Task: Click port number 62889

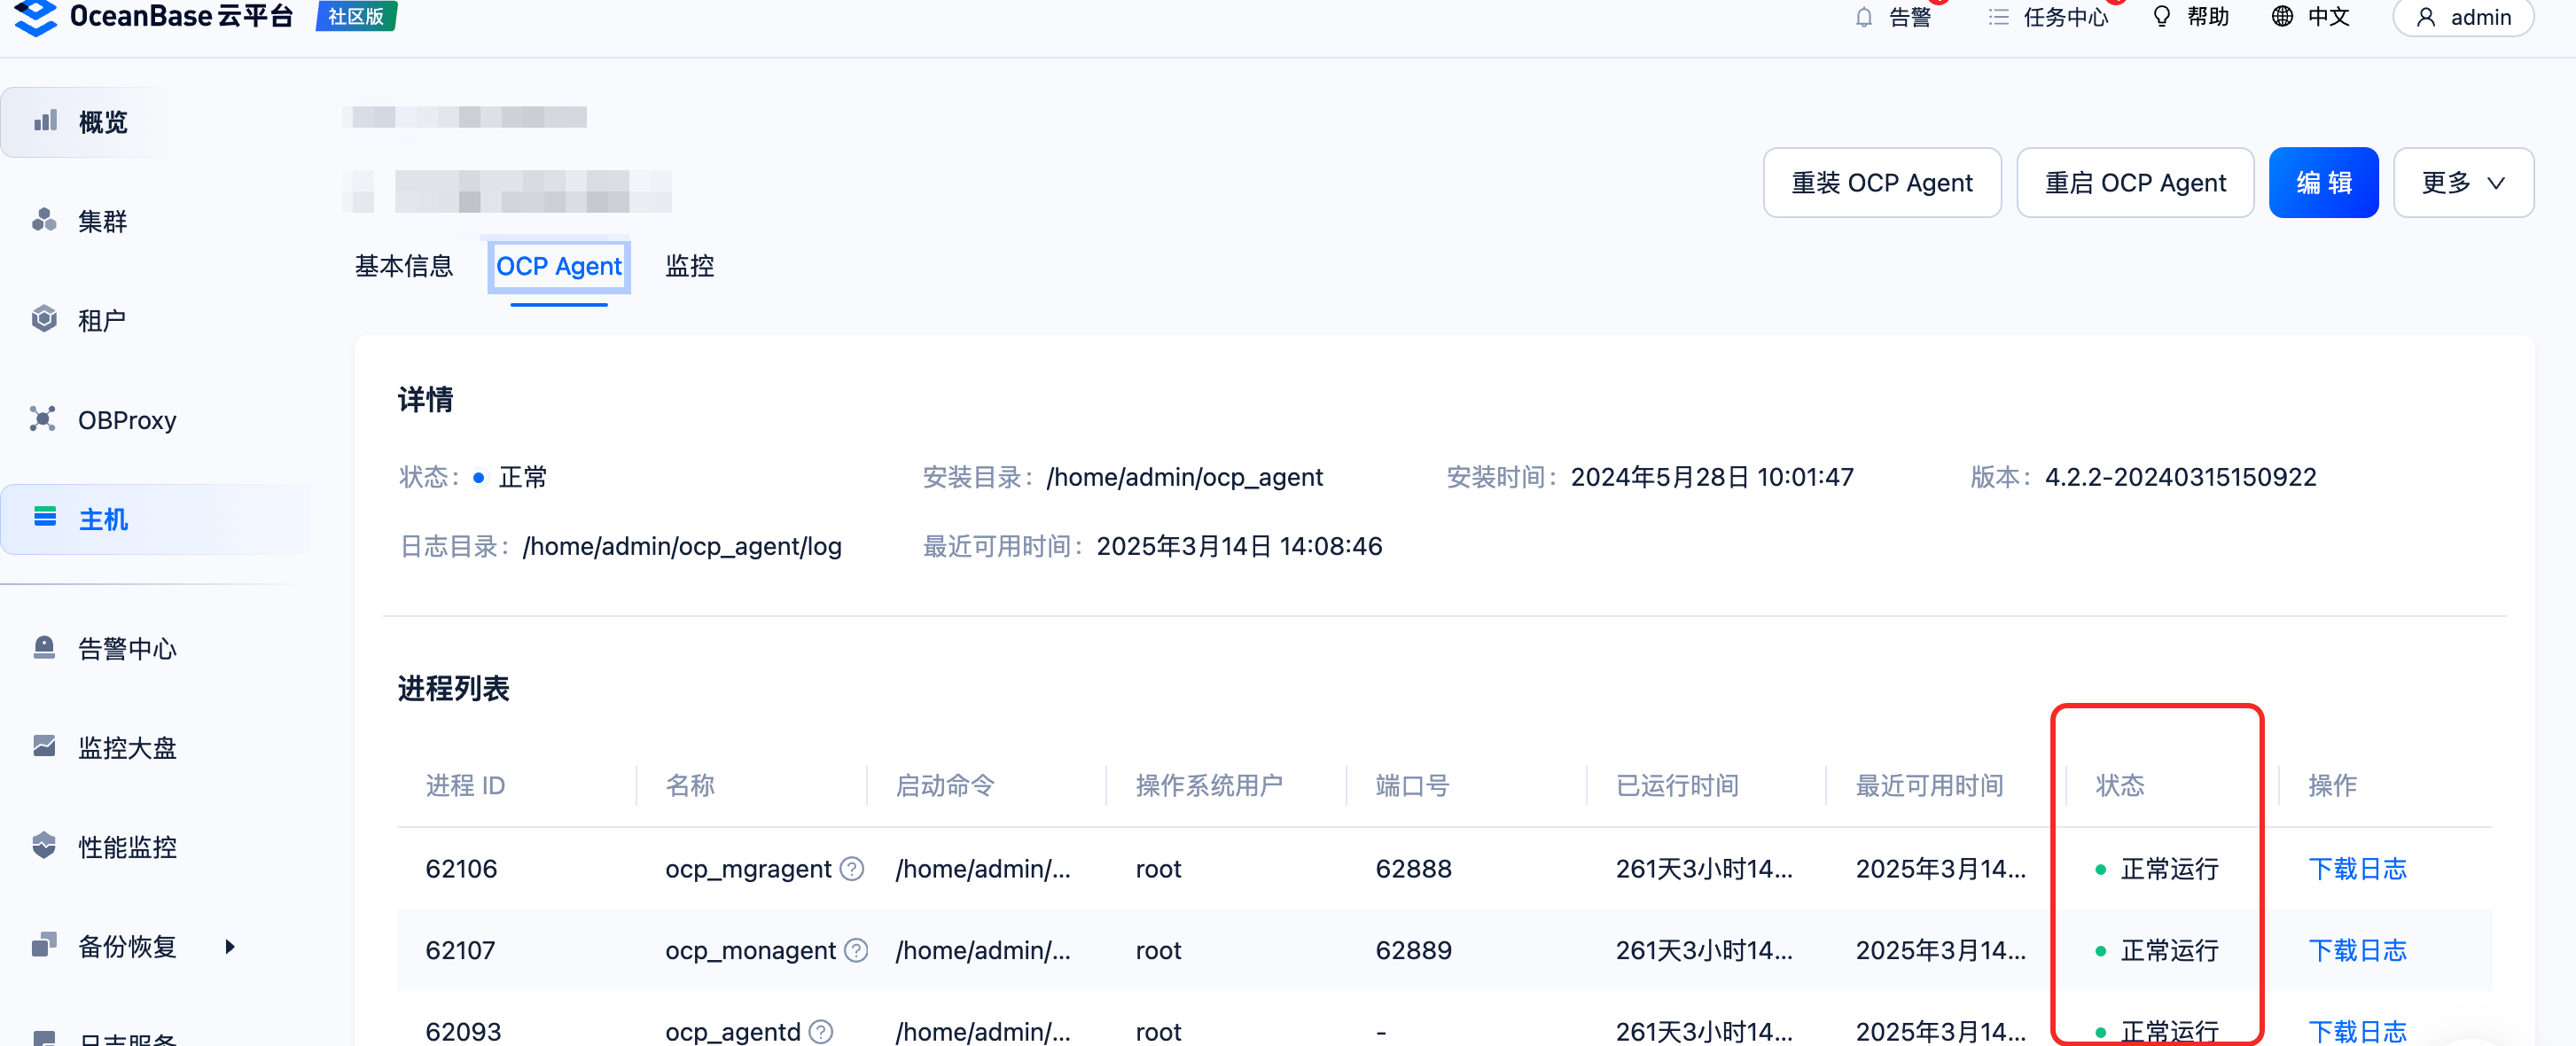Action: [1413, 950]
